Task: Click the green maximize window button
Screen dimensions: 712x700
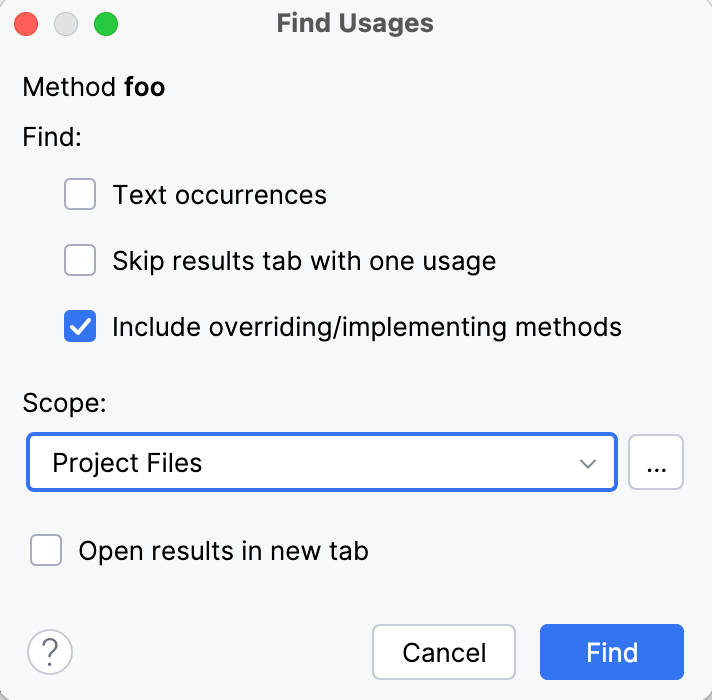Action: tap(105, 24)
